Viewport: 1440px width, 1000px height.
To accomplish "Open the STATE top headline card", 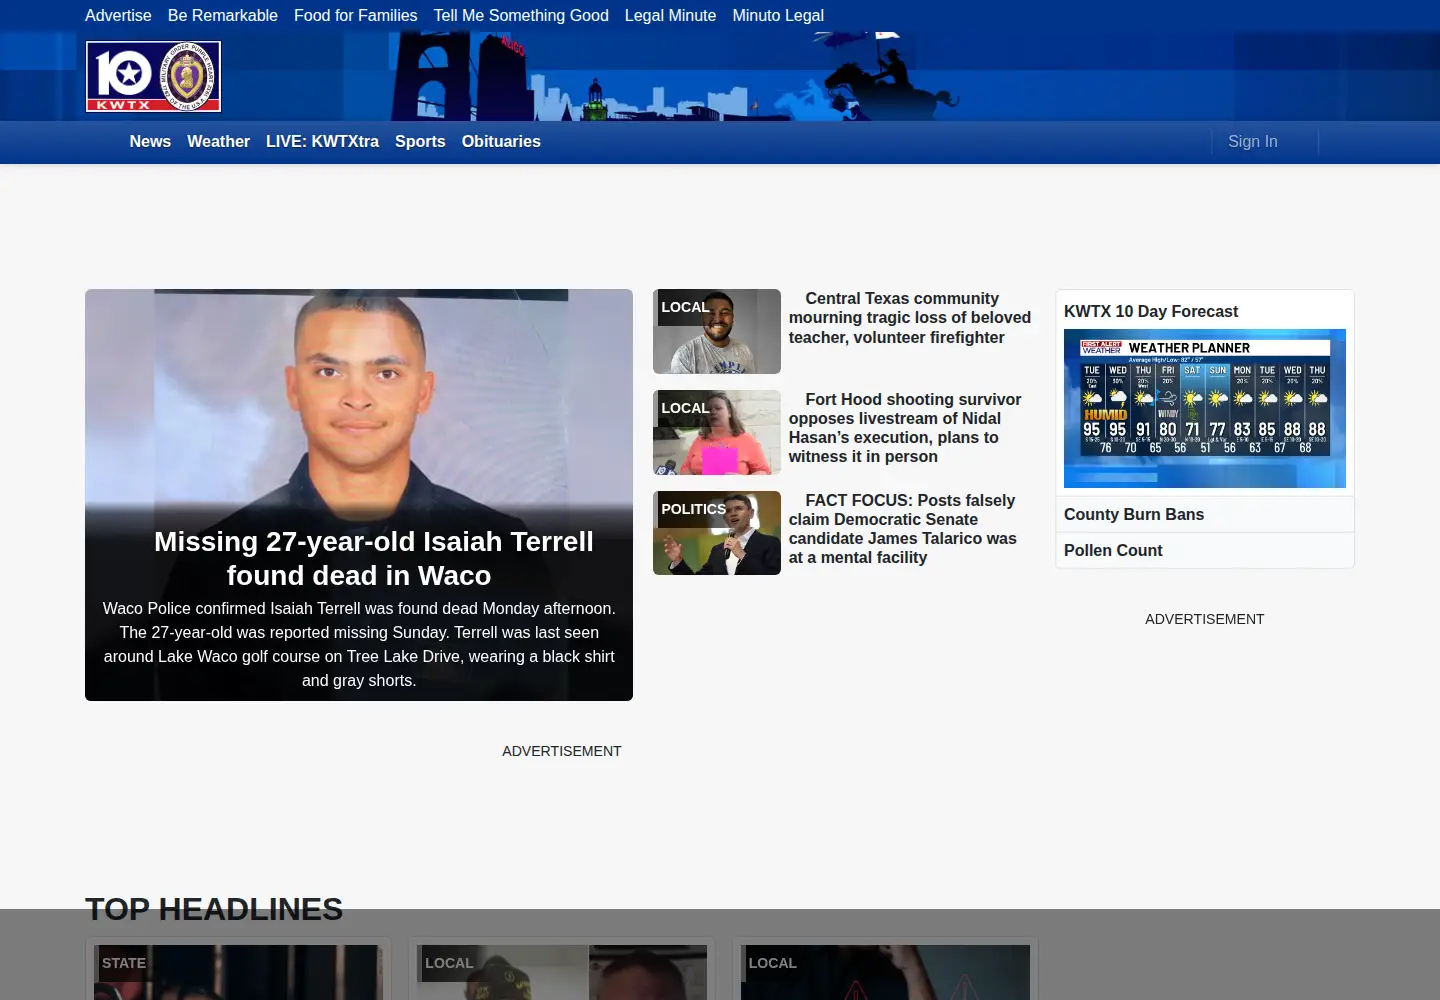I will click(x=238, y=970).
